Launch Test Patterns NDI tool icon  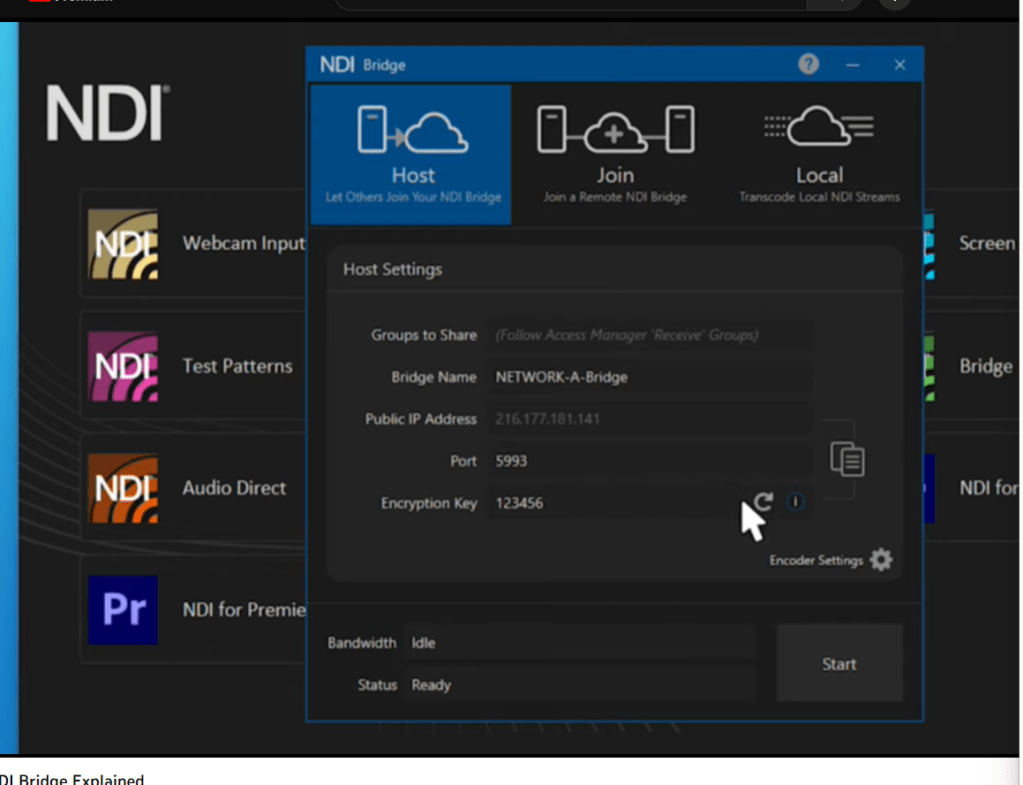coord(123,366)
